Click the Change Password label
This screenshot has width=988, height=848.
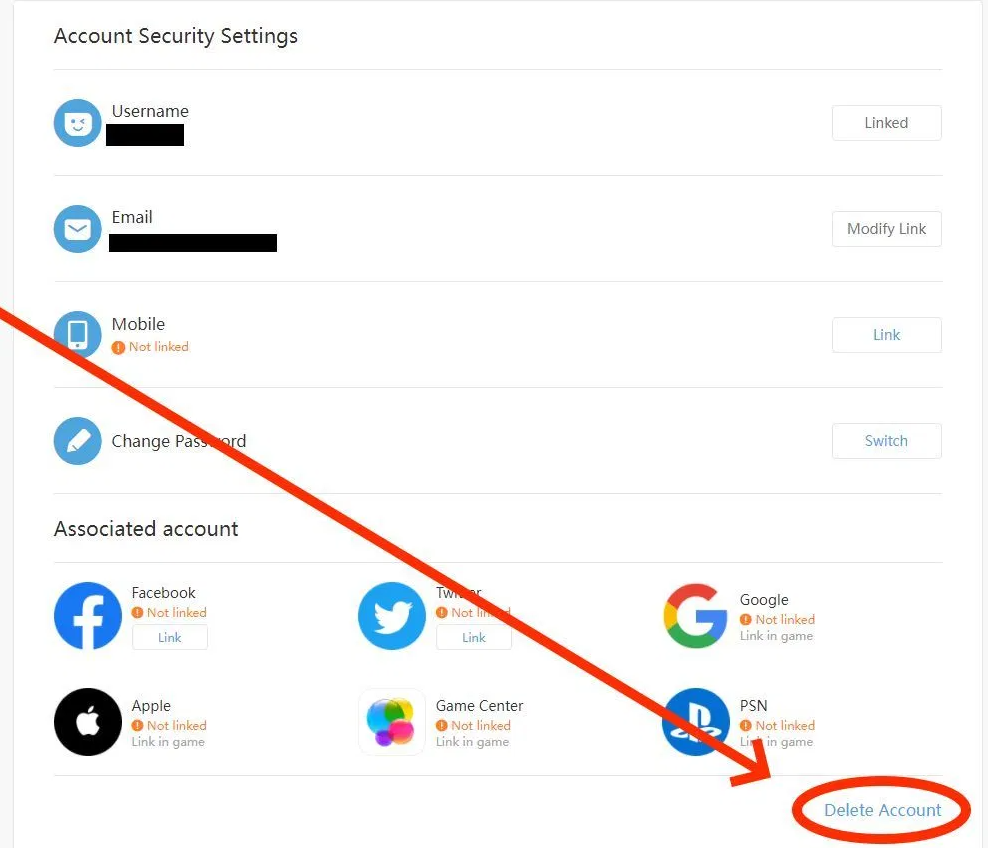click(179, 441)
